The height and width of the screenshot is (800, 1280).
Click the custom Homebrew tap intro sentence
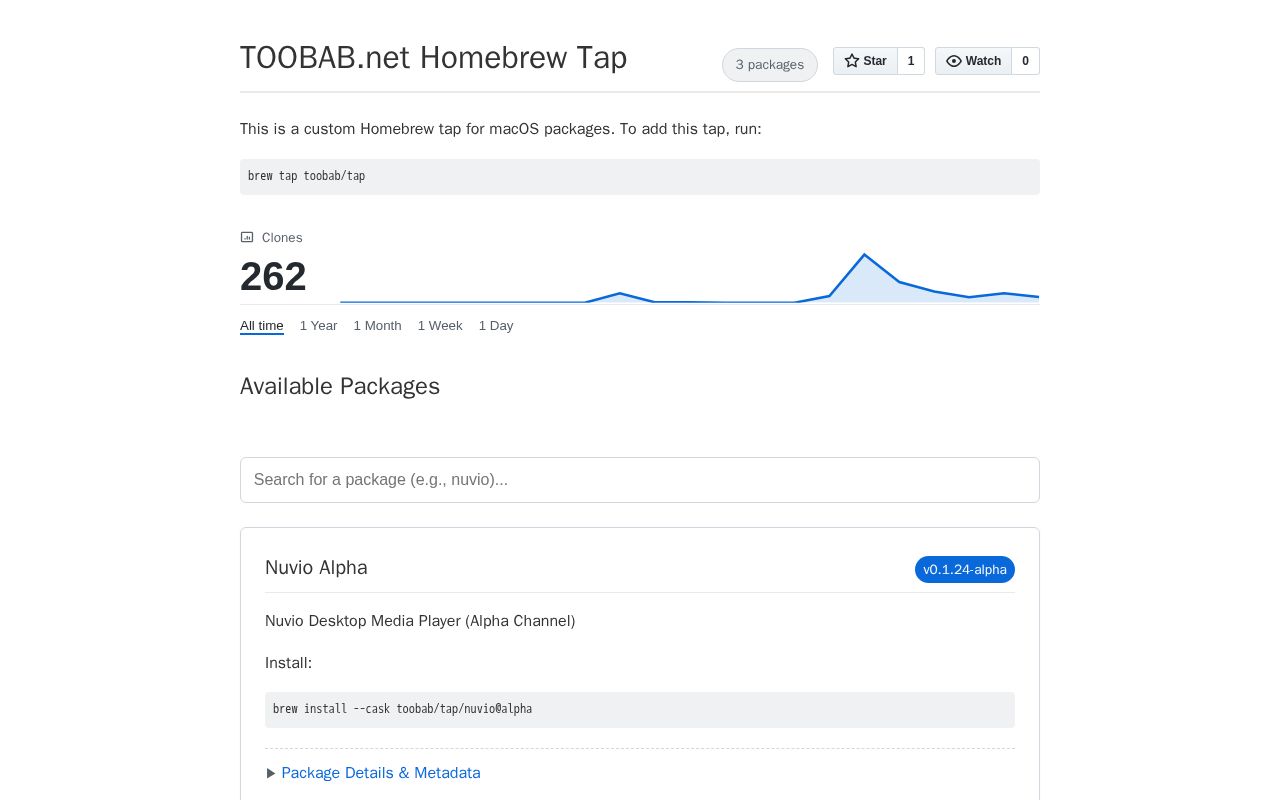[x=501, y=129]
